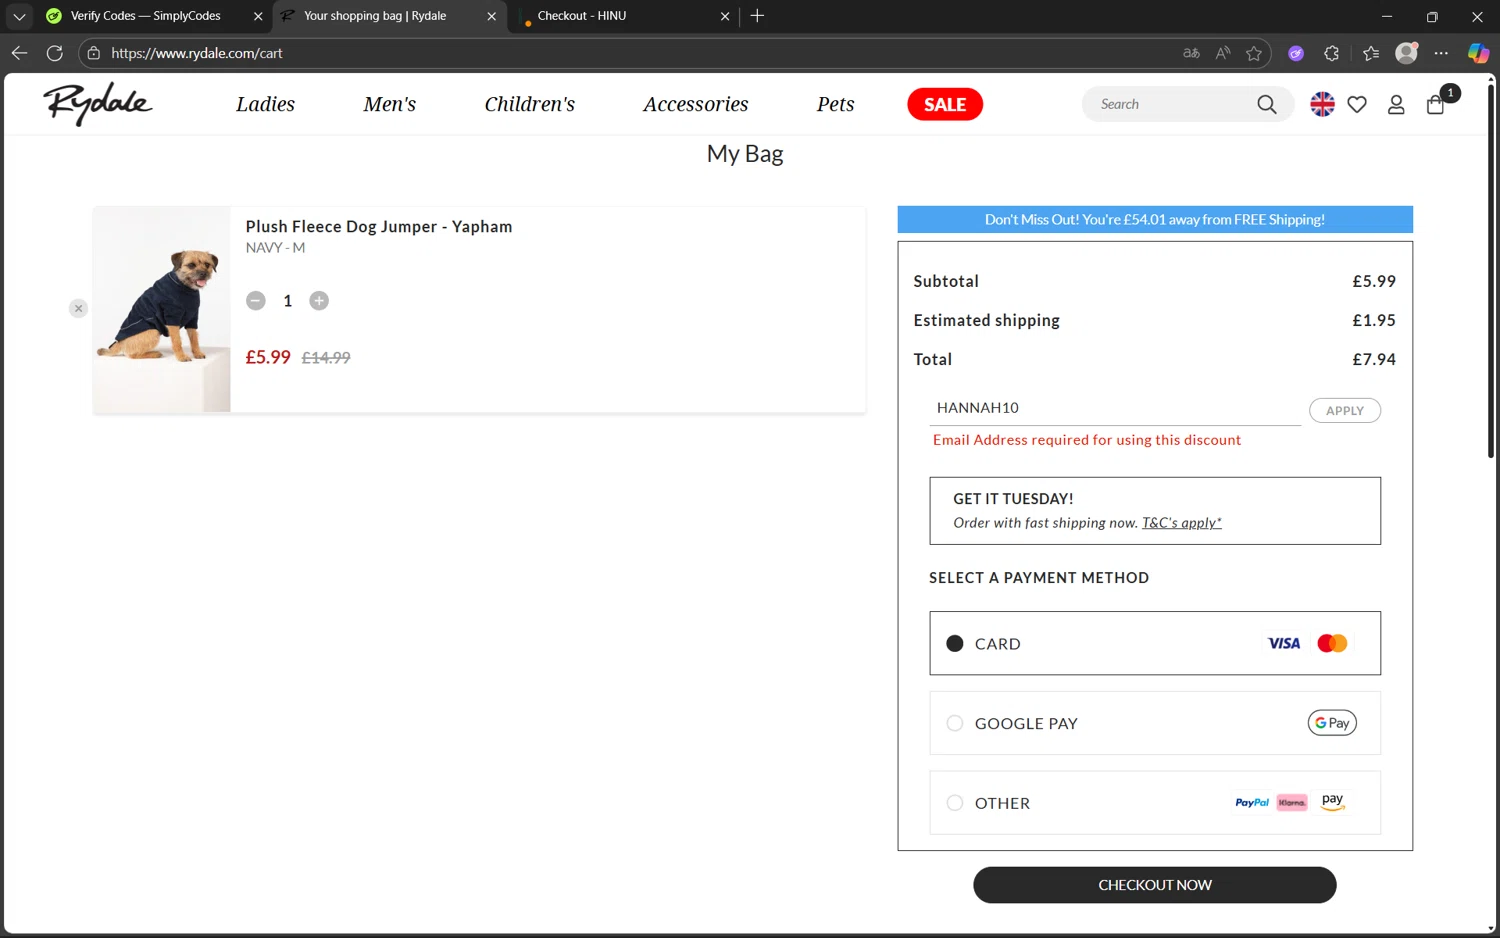Click the £5.99 sale price
This screenshot has height=938, width=1500.
(268, 357)
